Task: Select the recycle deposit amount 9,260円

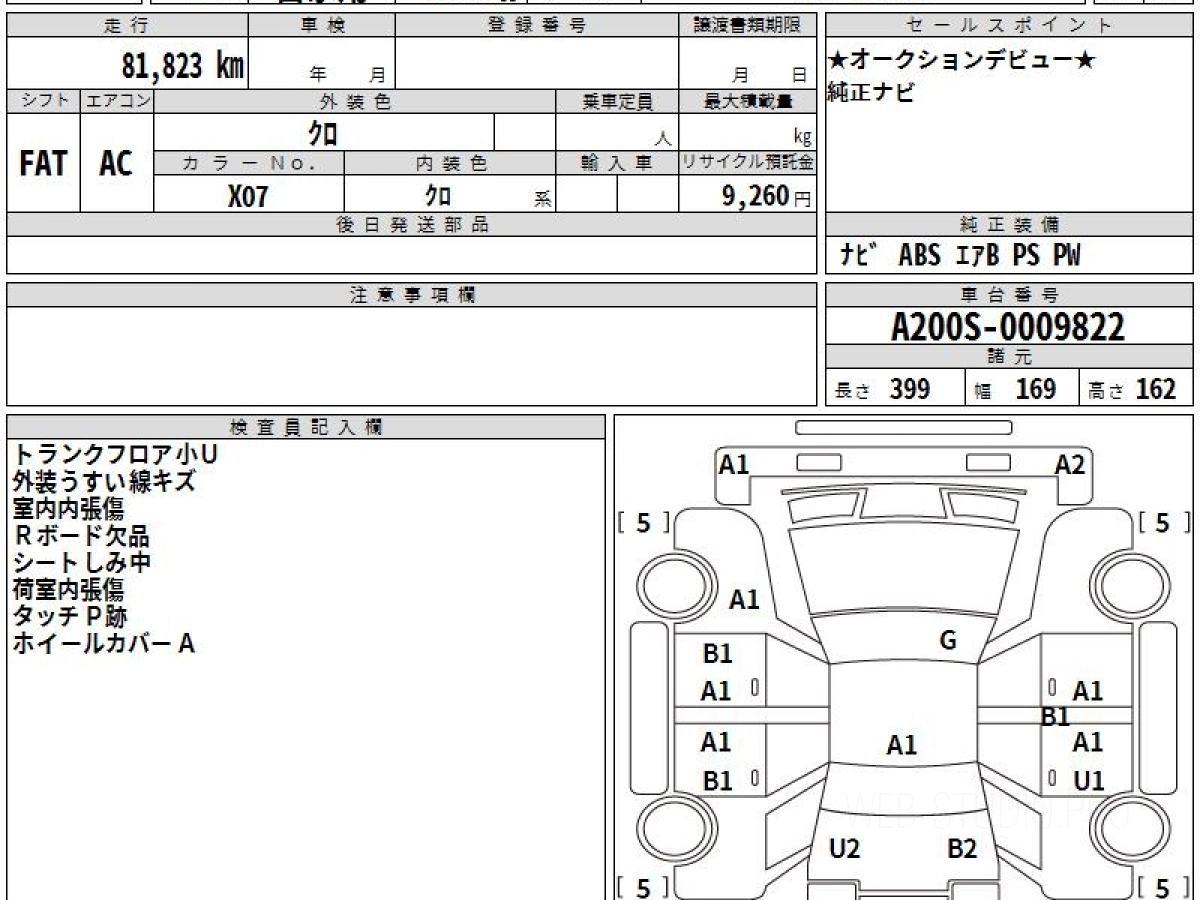Action: 767,196
